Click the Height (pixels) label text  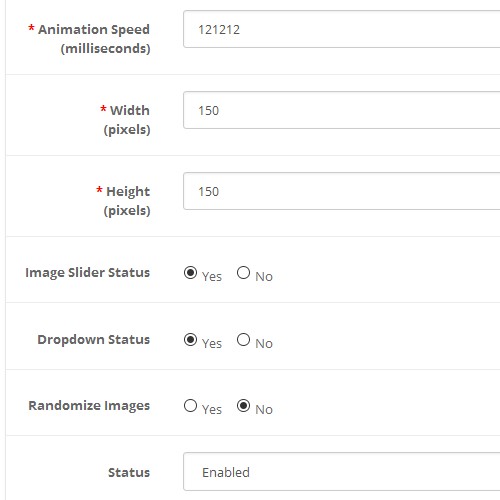[127, 201]
